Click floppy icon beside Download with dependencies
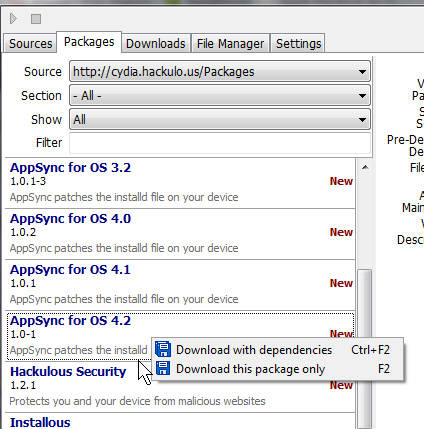 click(x=163, y=349)
